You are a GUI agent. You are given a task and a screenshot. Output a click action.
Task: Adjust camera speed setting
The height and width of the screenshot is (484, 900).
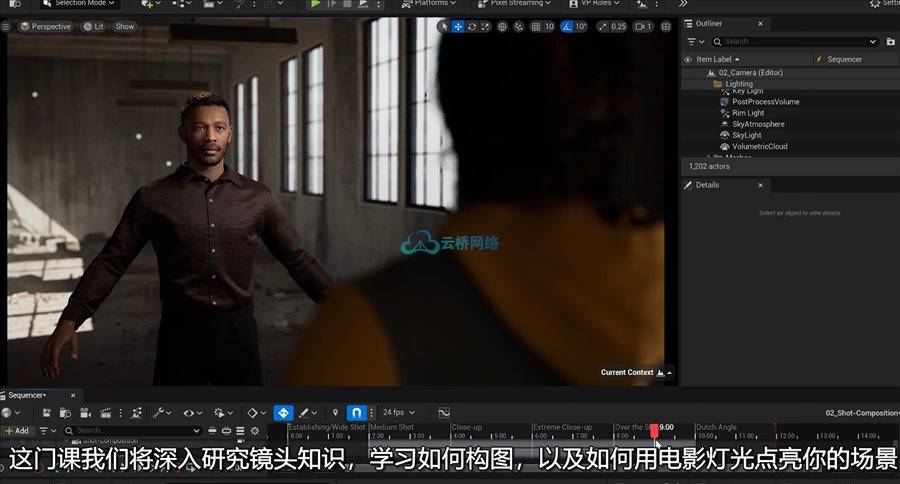pyautogui.click(x=643, y=26)
